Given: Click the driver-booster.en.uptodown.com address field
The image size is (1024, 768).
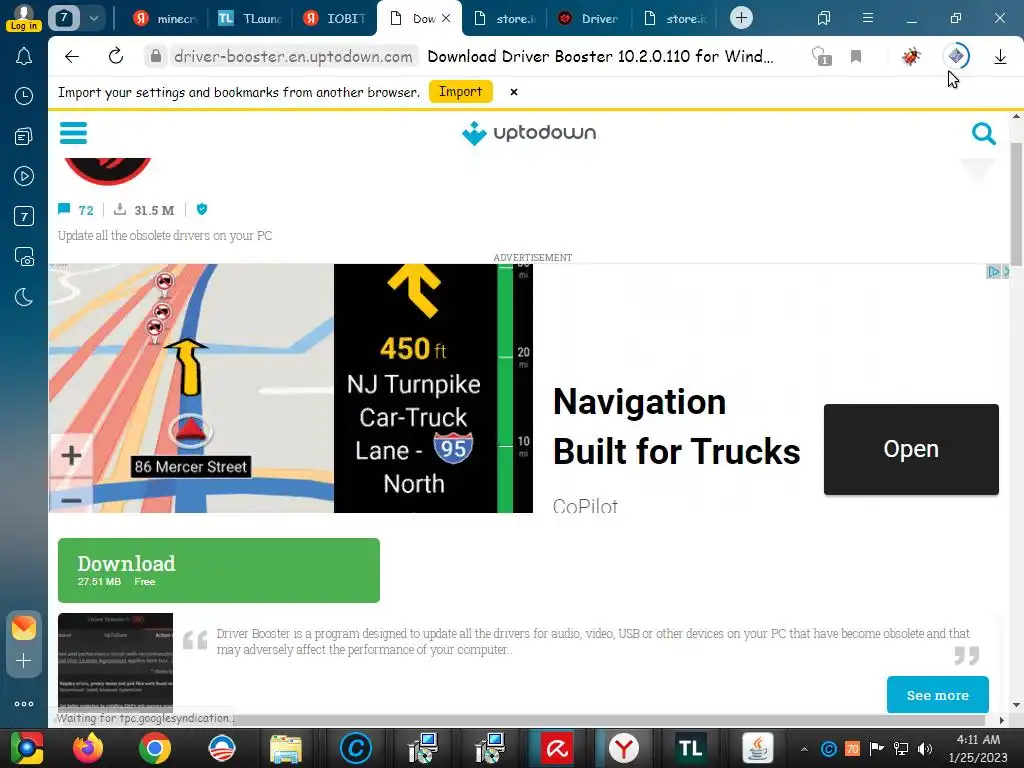Looking at the screenshot, I should pos(293,56).
